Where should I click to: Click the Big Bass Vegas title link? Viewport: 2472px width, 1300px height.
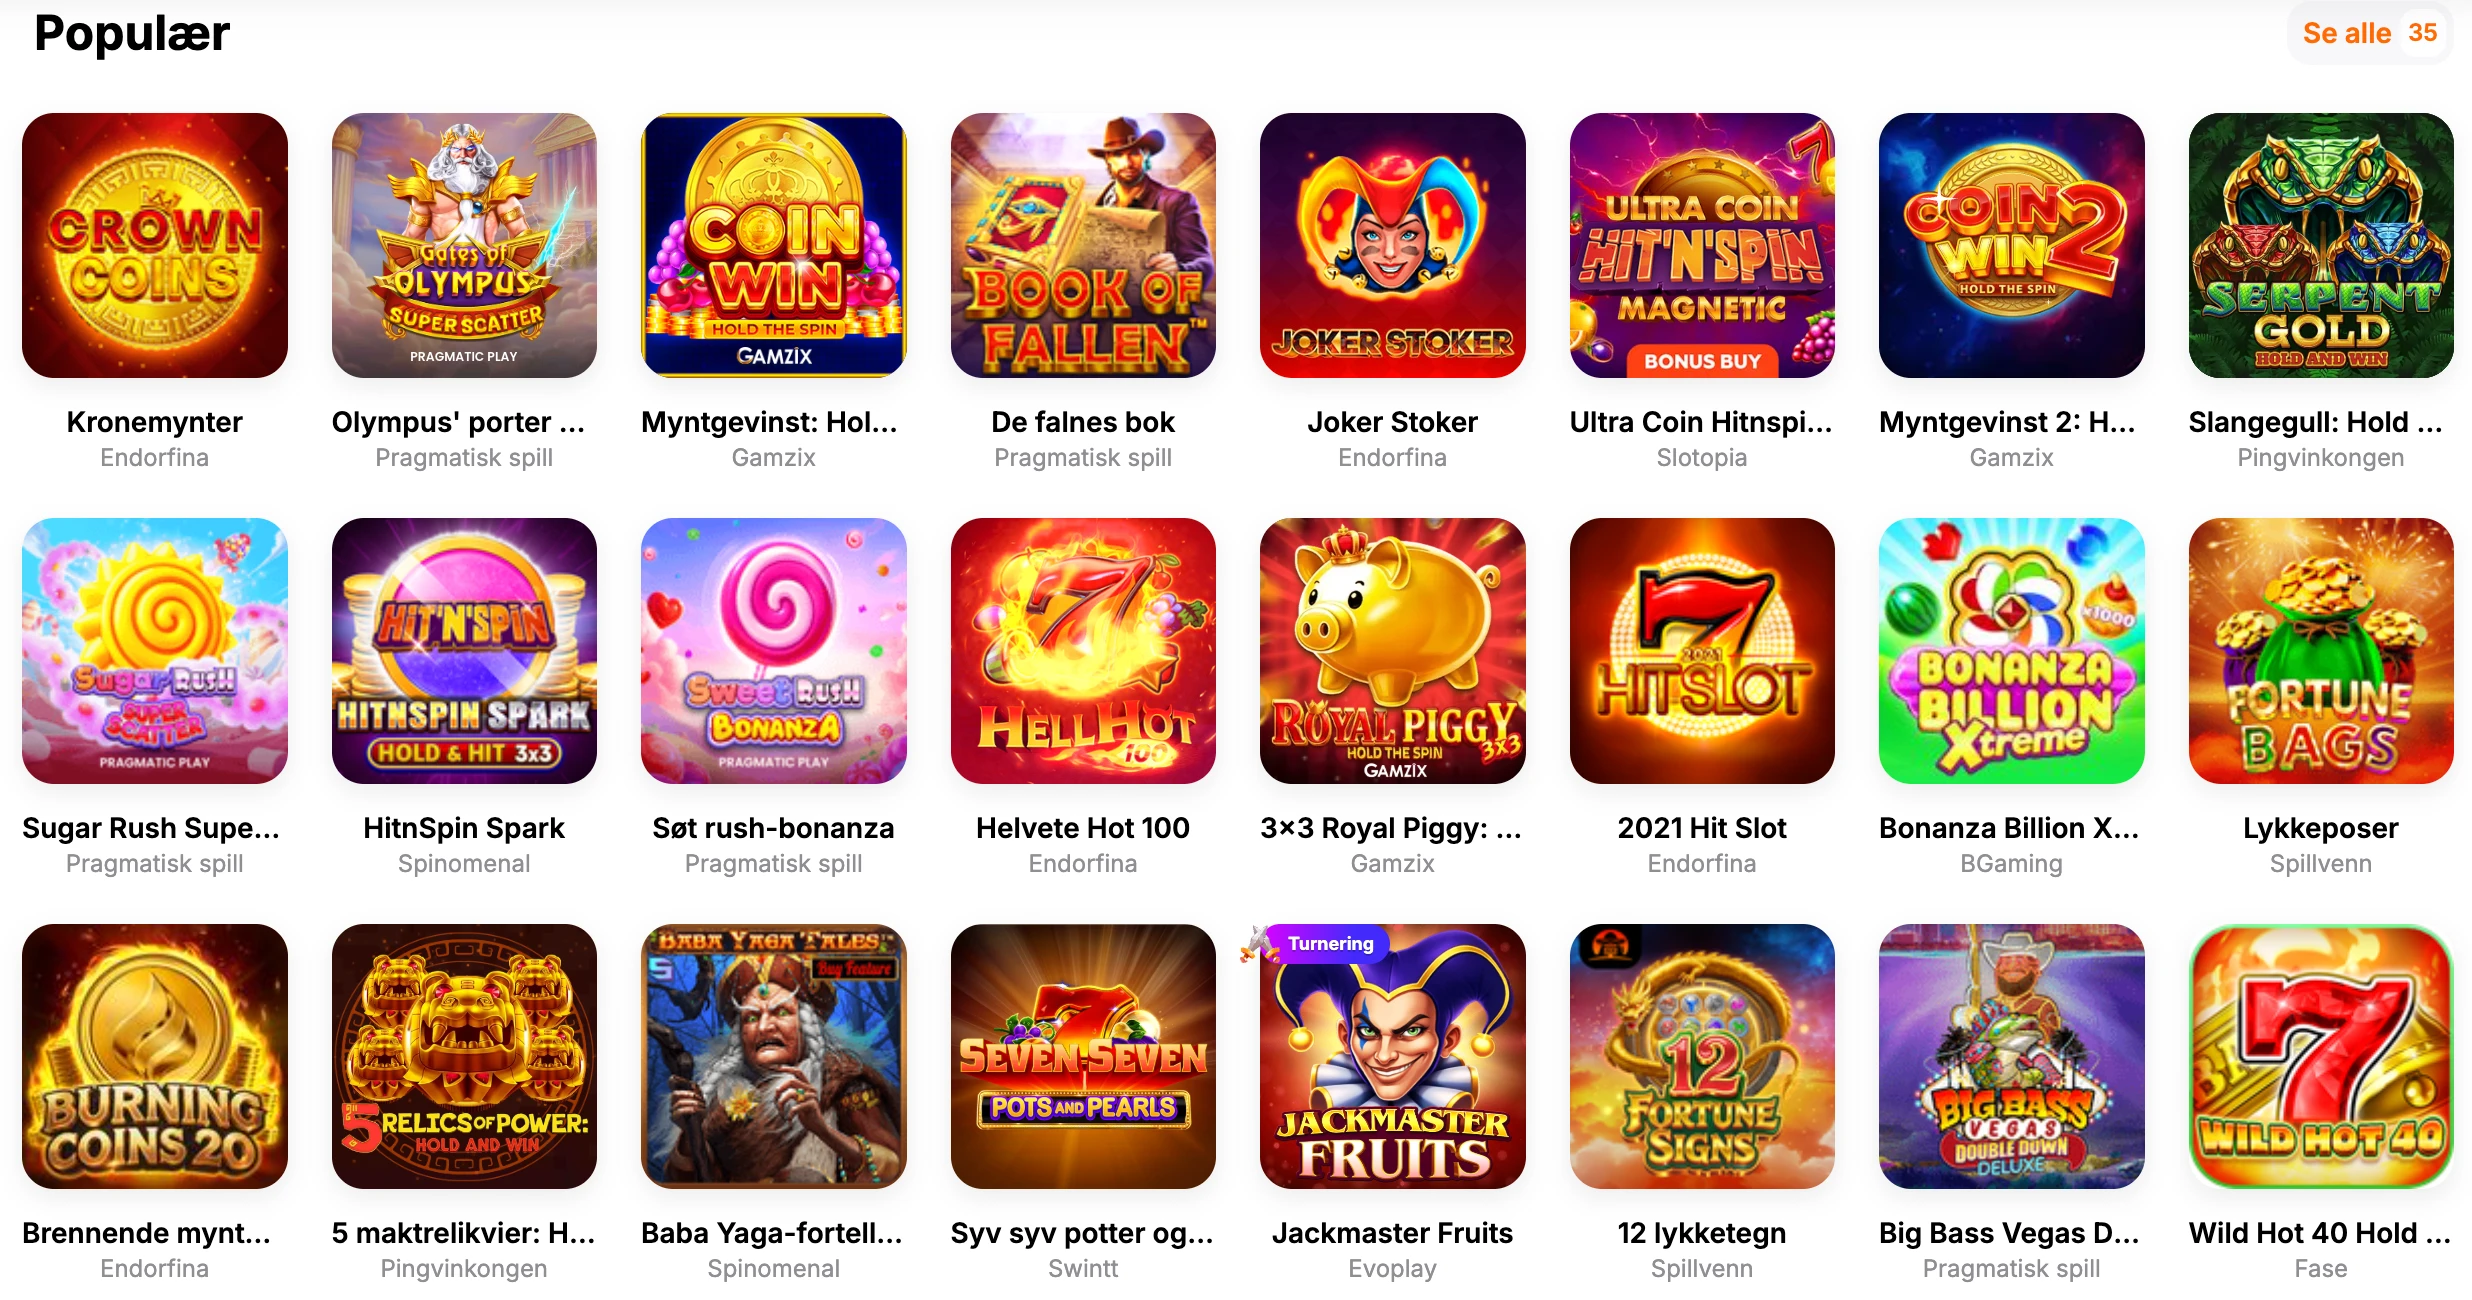point(2010,1233)
